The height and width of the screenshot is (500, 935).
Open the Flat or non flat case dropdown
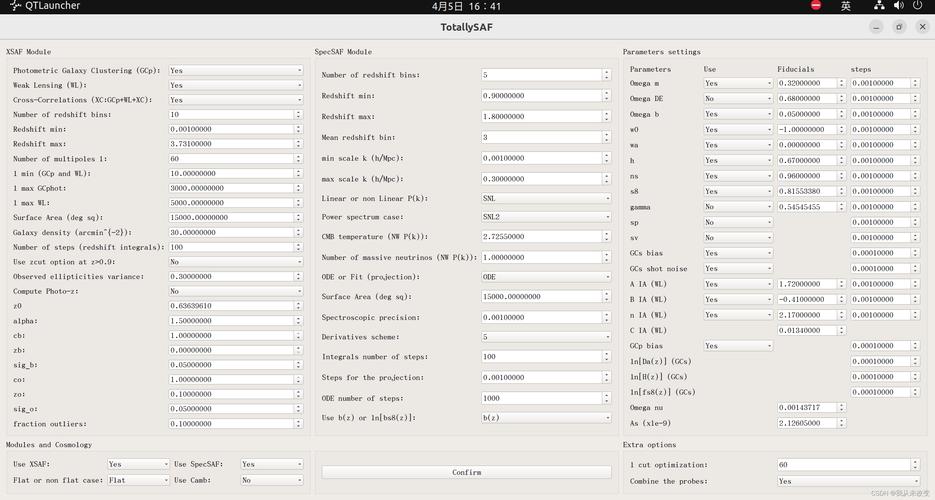coord(138,480)
